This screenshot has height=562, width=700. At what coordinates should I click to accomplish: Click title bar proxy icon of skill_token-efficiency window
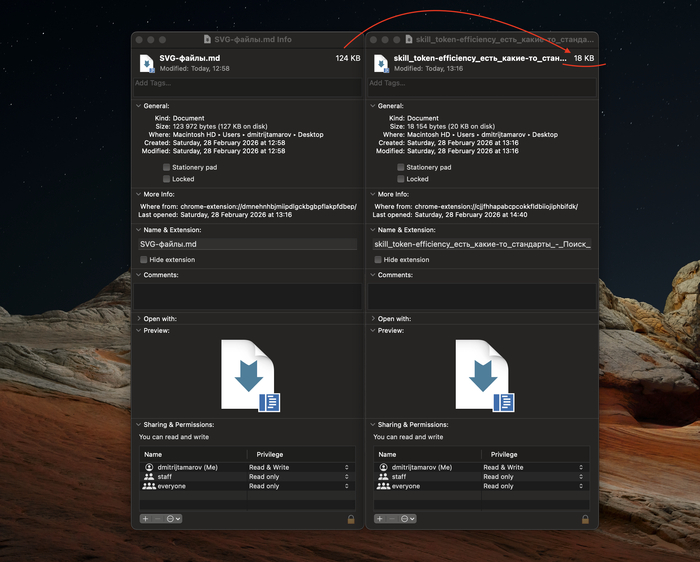[408, 39]
